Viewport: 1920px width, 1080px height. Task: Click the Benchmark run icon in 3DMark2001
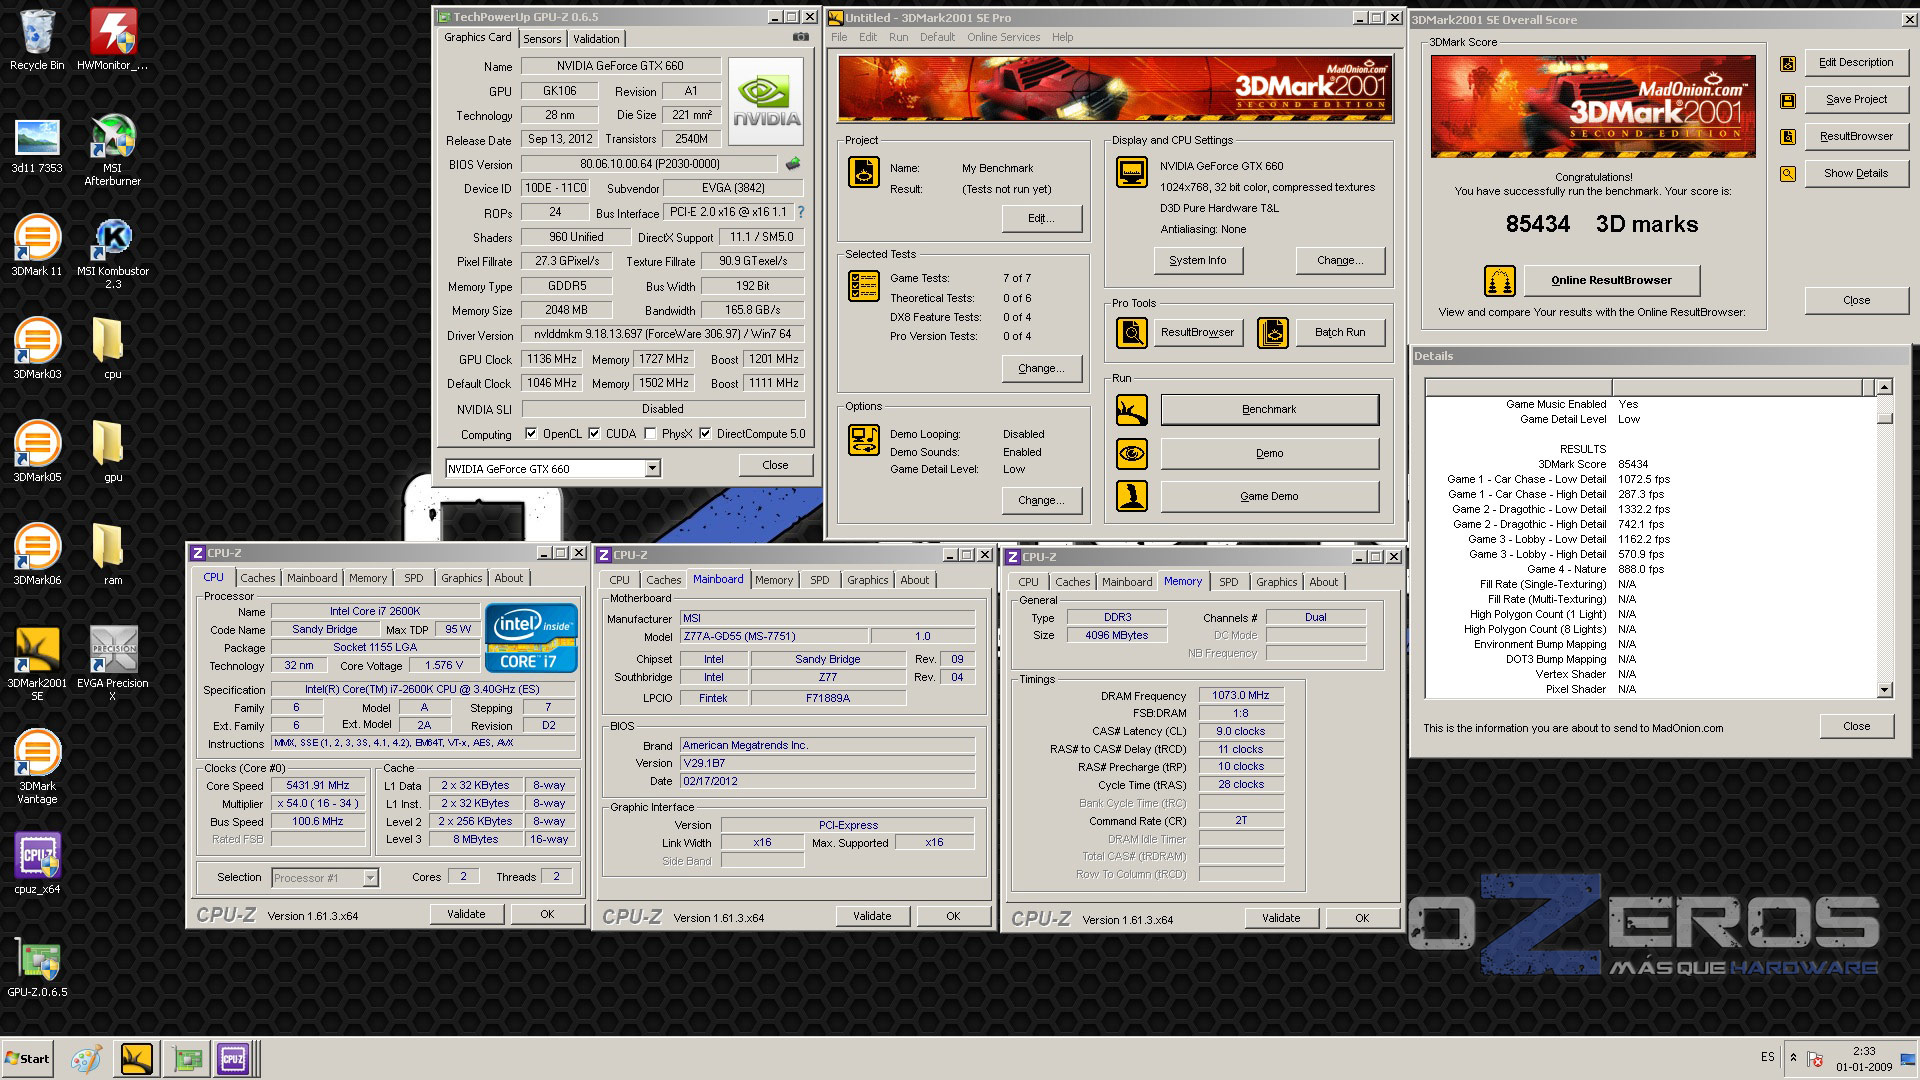coord(1132,409)
